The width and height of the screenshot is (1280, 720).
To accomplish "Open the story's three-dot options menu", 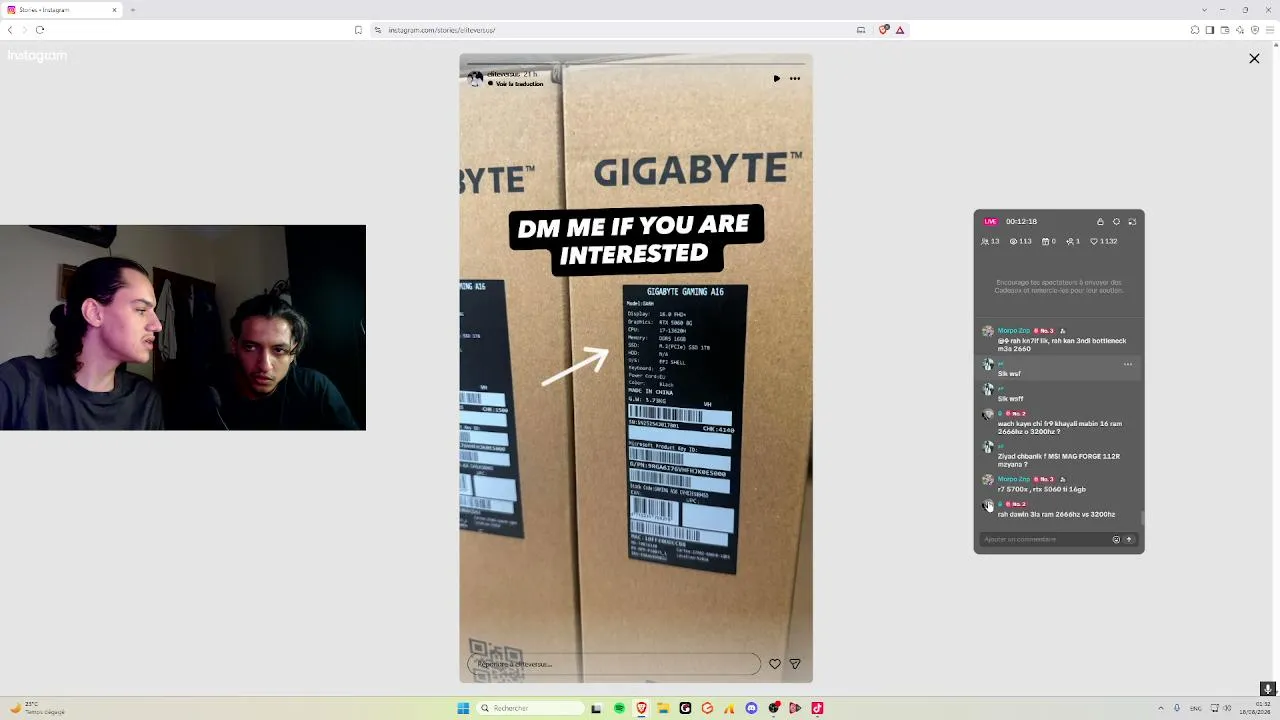I will (x=795, y=78).
